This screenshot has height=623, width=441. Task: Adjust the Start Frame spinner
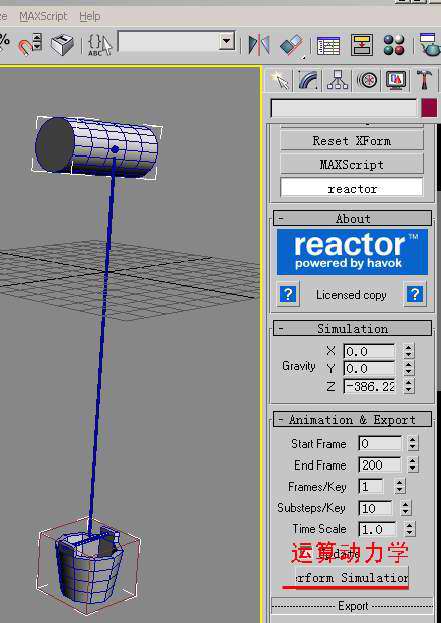tap(413, 443)
